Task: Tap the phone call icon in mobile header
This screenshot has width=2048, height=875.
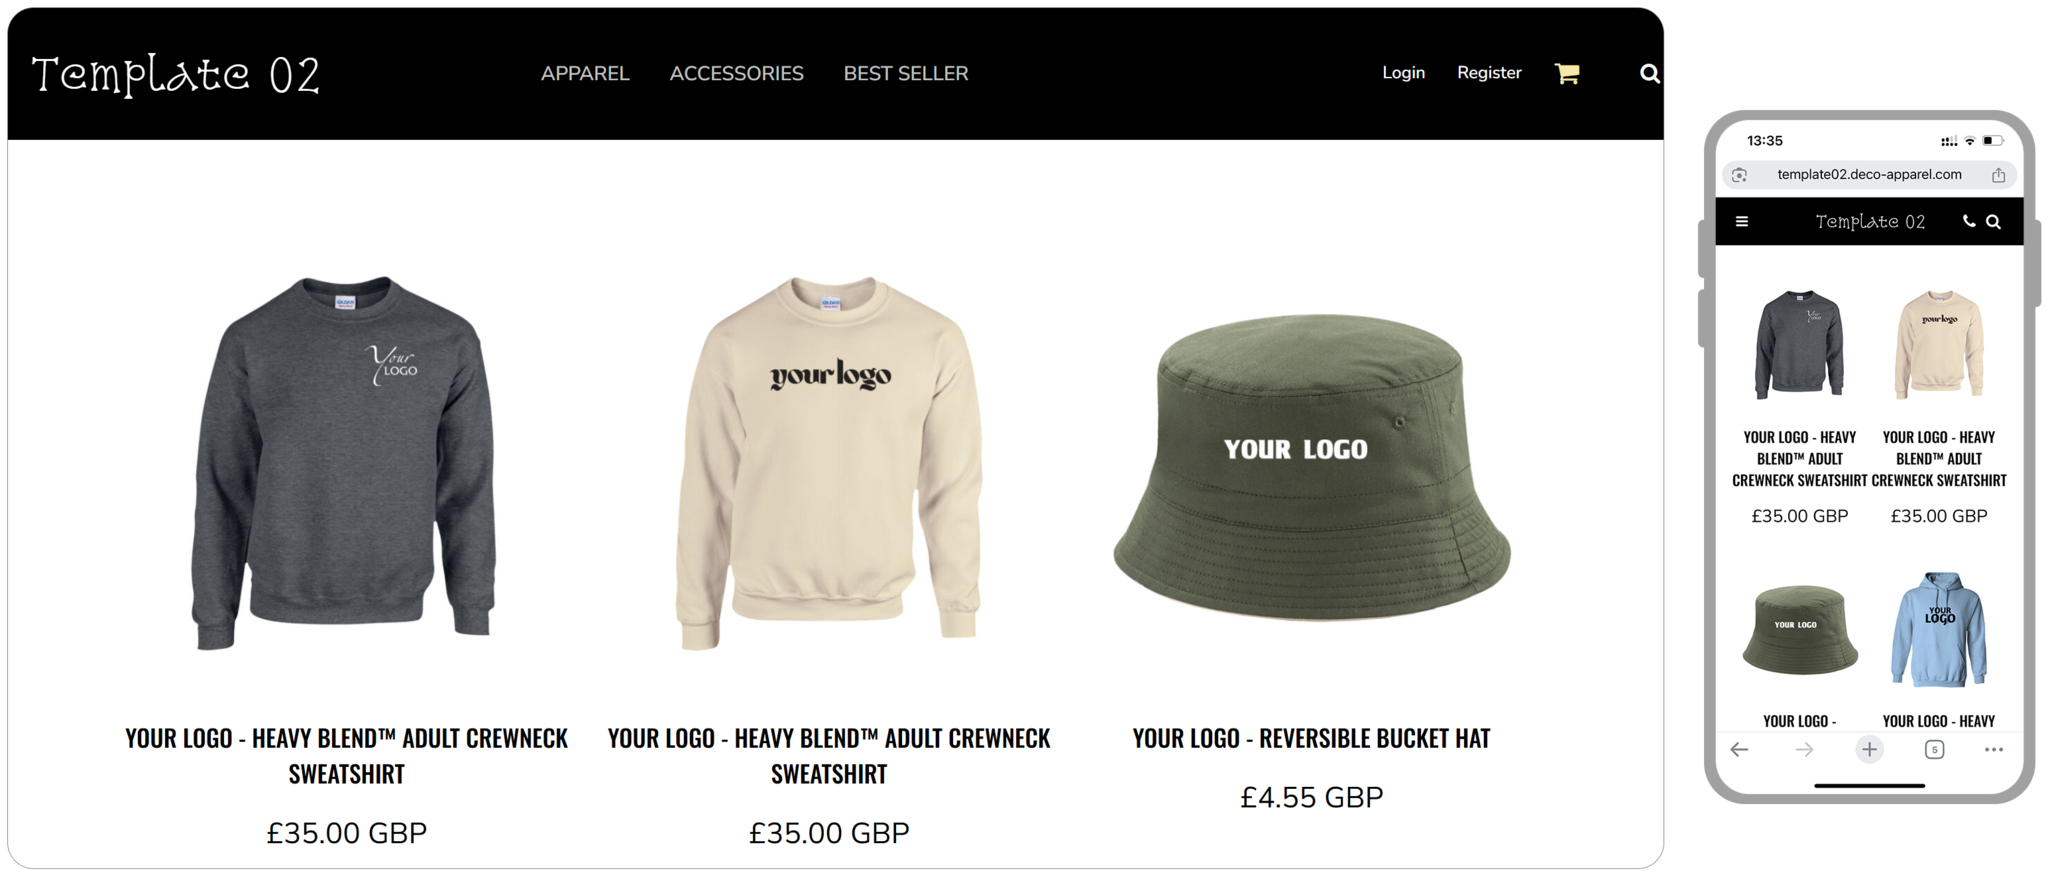Action: (1969, 222)
